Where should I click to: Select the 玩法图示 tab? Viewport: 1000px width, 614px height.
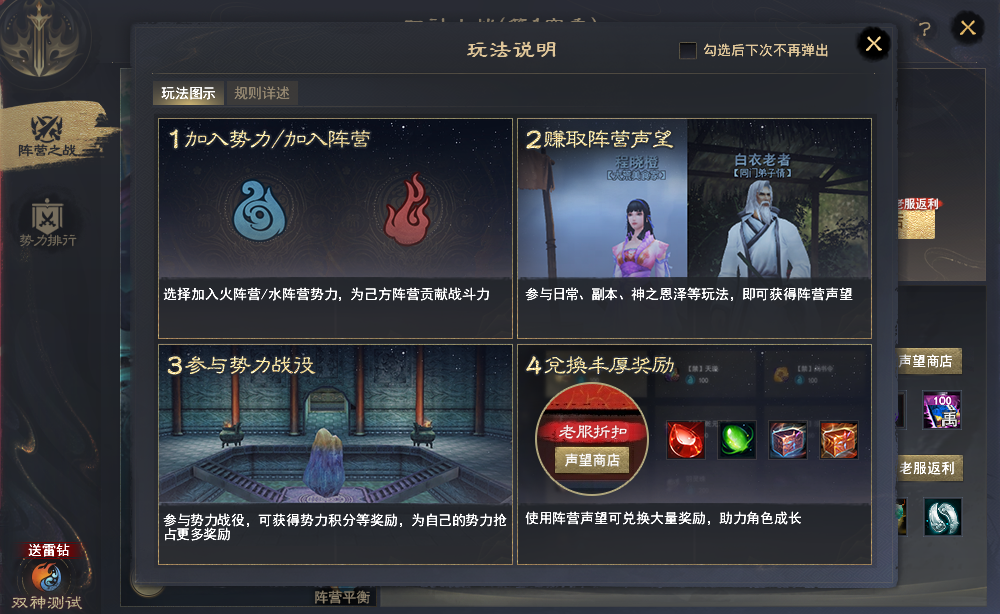click(188, 93)
